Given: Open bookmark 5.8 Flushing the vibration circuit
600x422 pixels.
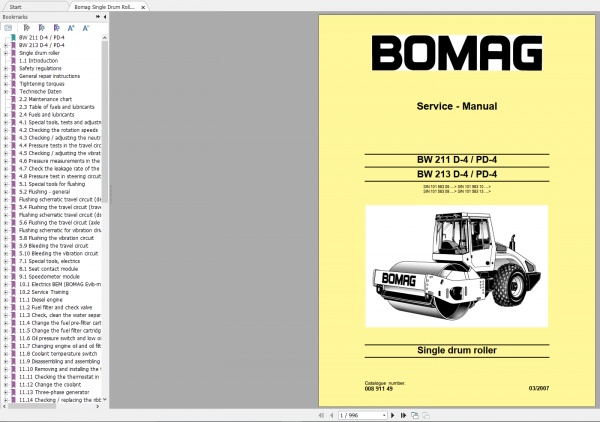Looking at the screenshot, I should coord(56,238).
